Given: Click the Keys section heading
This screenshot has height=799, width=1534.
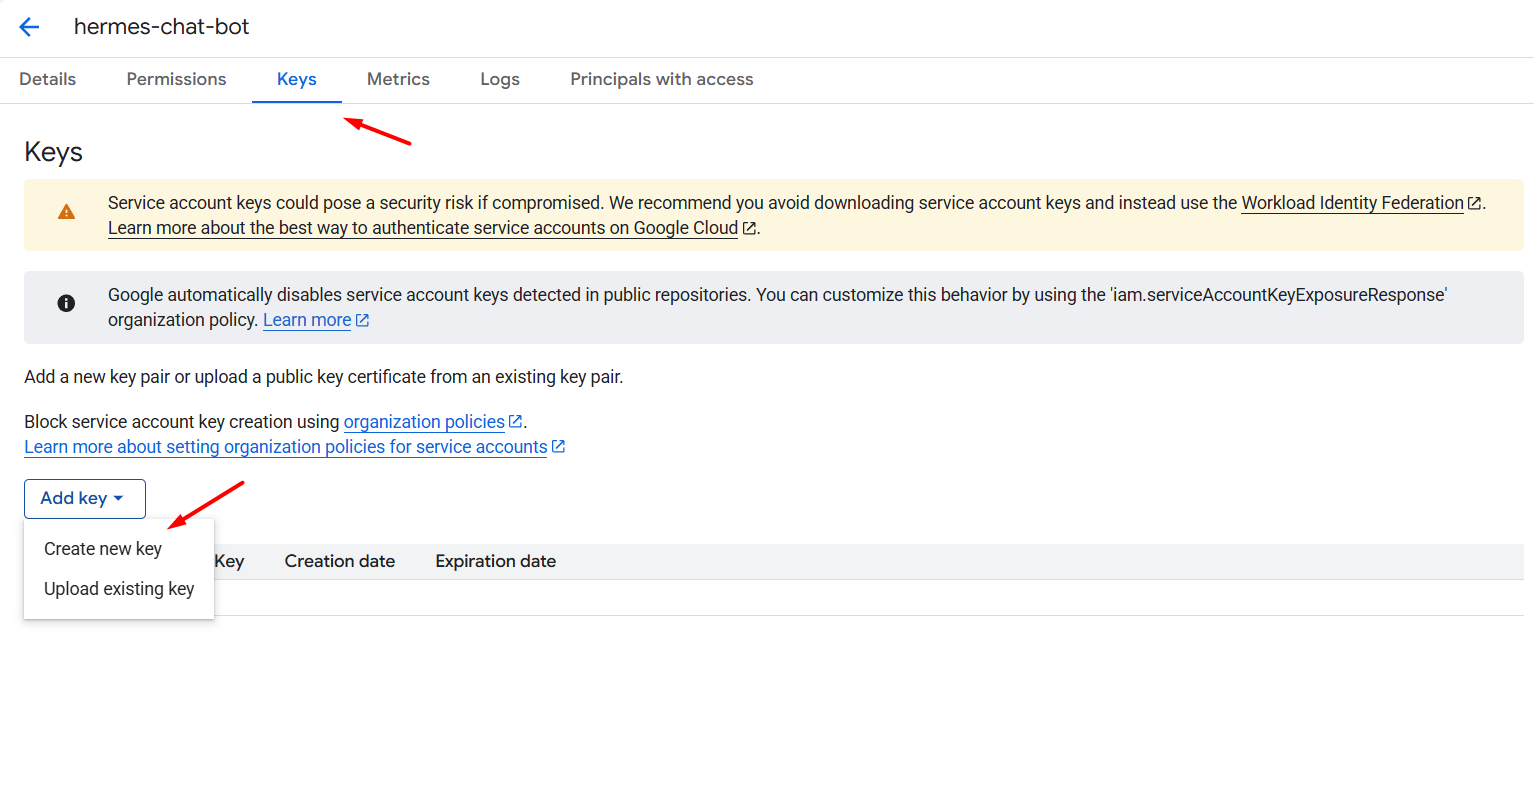Looking at the screenshot, I should (54, 152).
